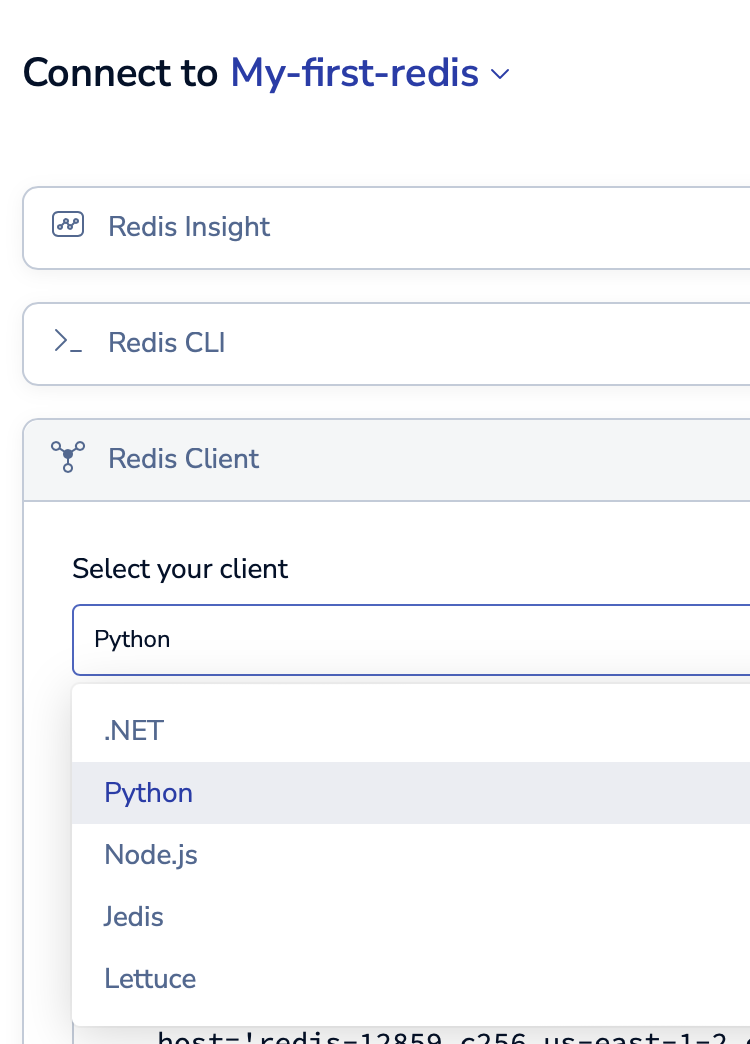Collapse the Redis Client section by its label
This screenshot has height=1044, width=750.
point(183,459)
